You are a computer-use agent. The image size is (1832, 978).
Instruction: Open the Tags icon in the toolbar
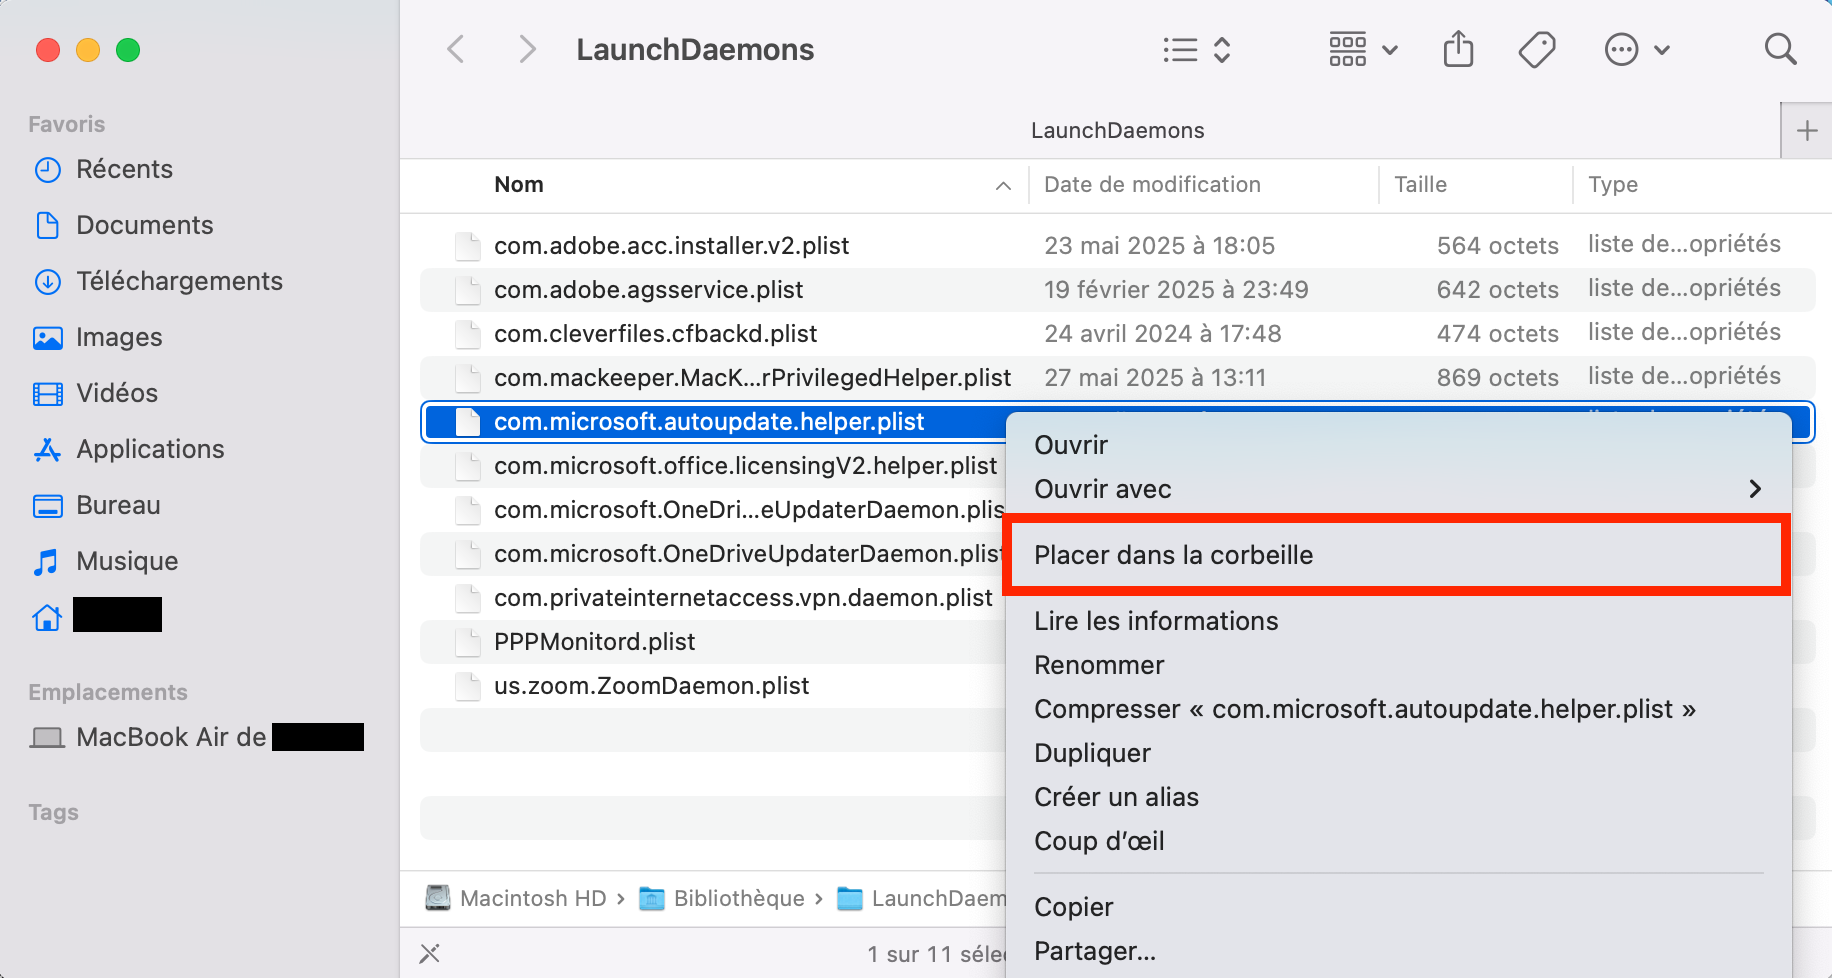(x=1537, y=49)
